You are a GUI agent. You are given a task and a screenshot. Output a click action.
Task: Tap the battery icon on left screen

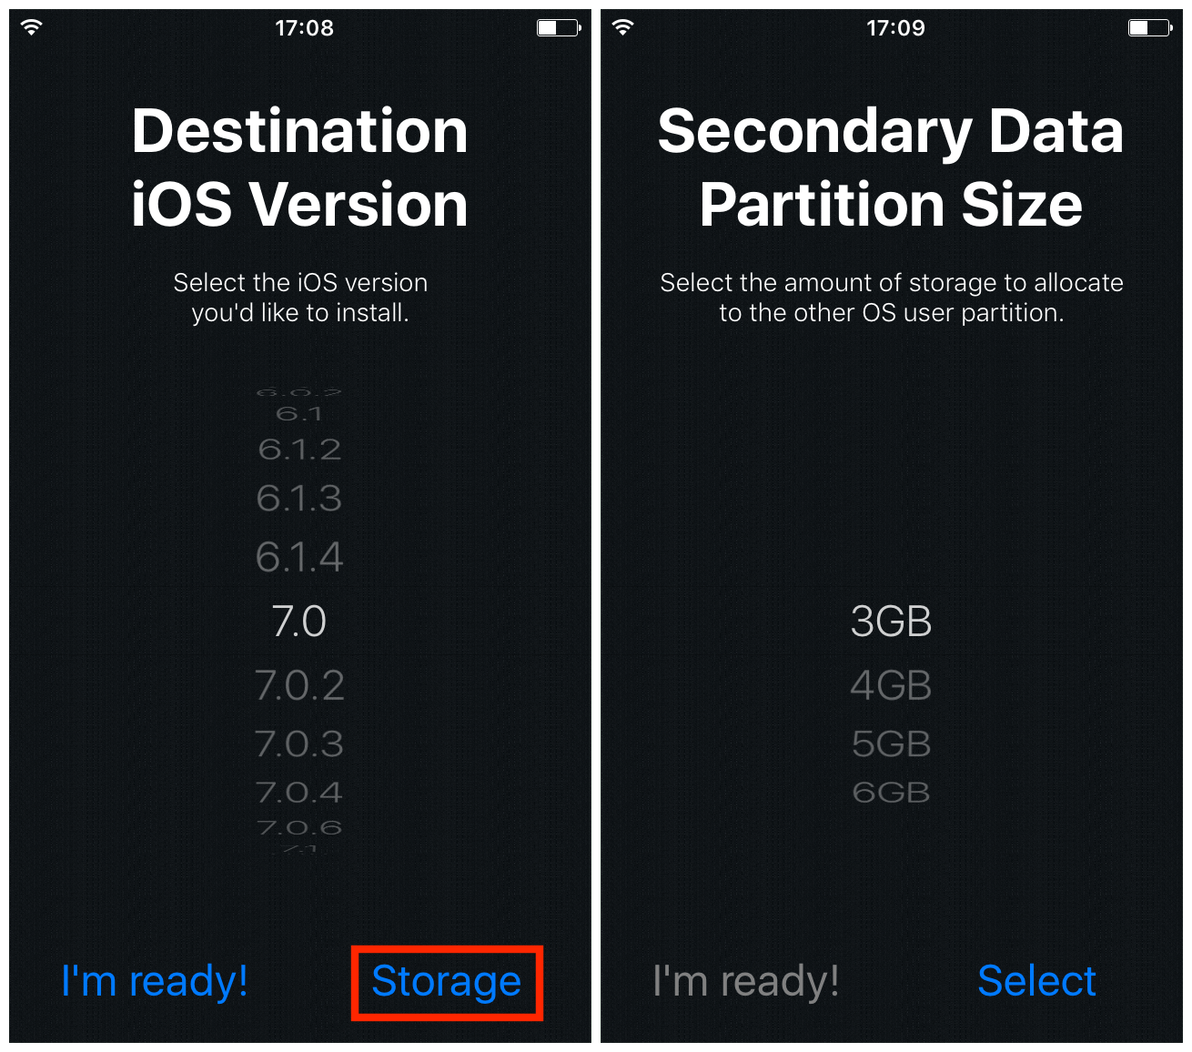coord(559,28)
